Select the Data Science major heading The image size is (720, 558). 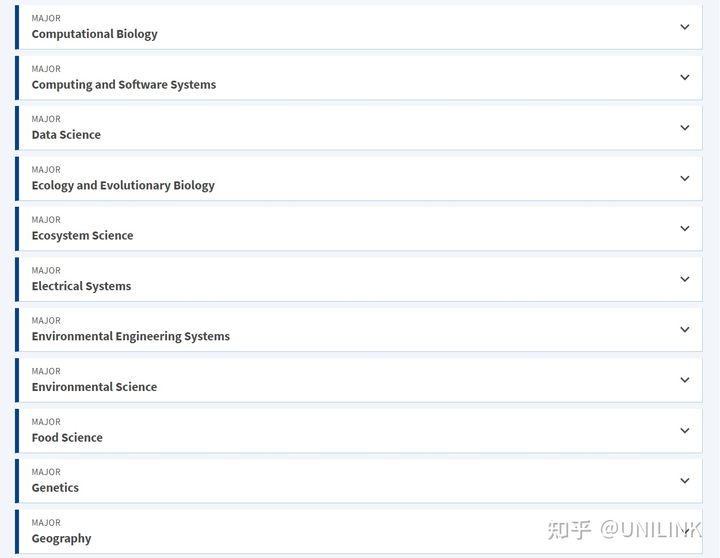(66, 135)
